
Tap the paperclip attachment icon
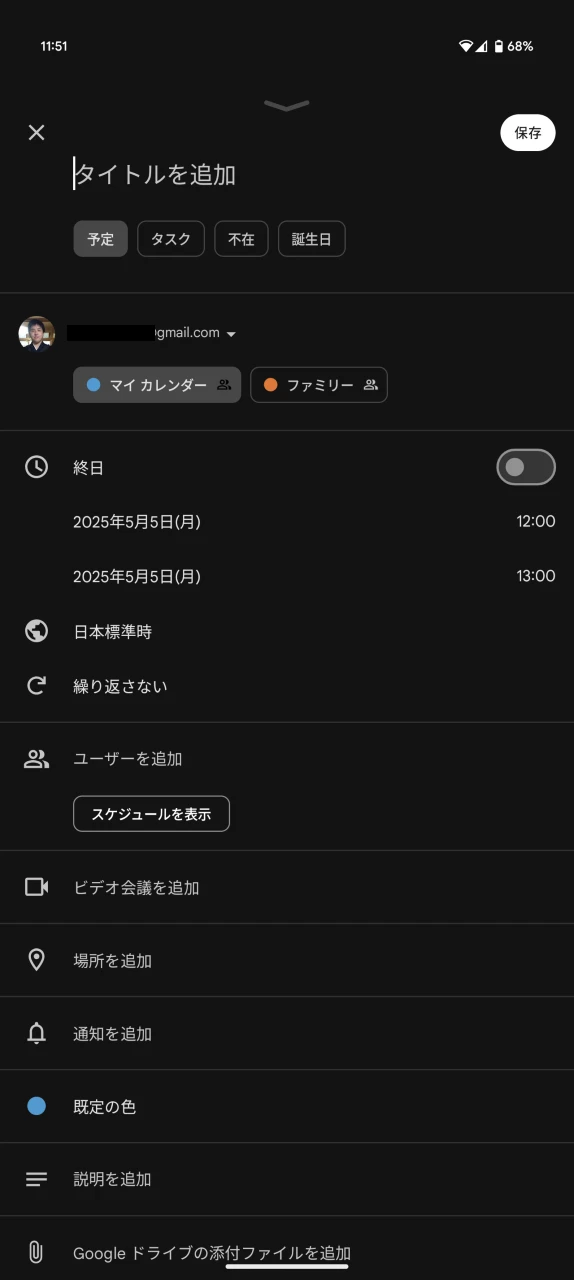(36, 1252)
